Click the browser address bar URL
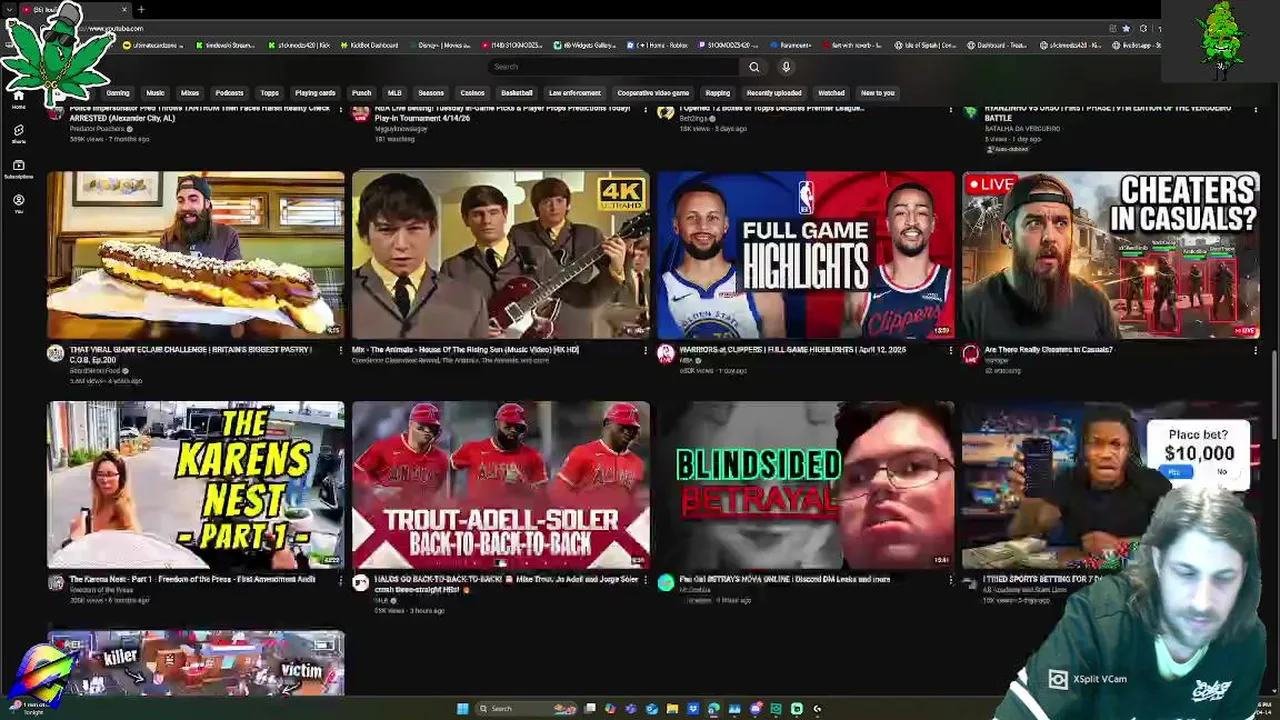1280x720 pixels. [115, 29]
